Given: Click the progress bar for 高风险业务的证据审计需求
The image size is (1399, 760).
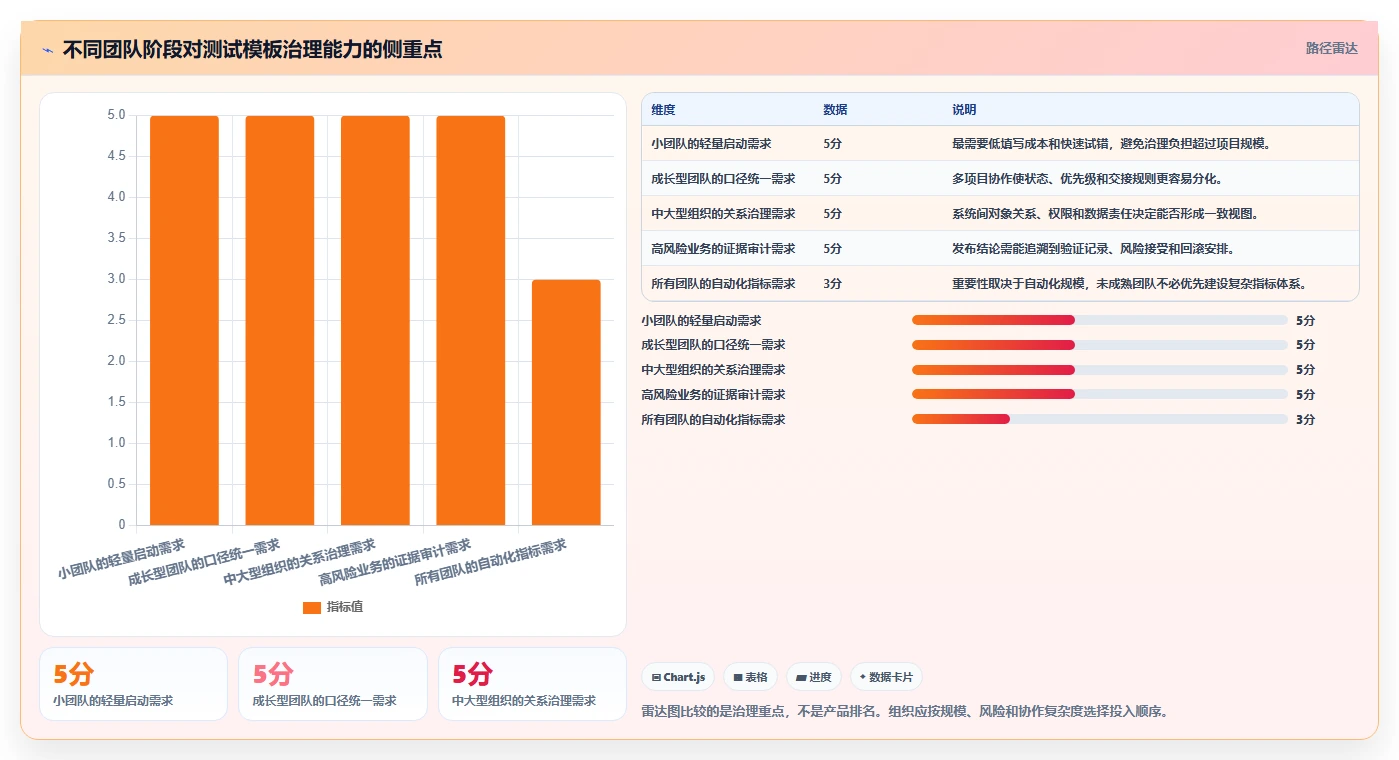Looking at the screenshot, I should click(1100, 394).
